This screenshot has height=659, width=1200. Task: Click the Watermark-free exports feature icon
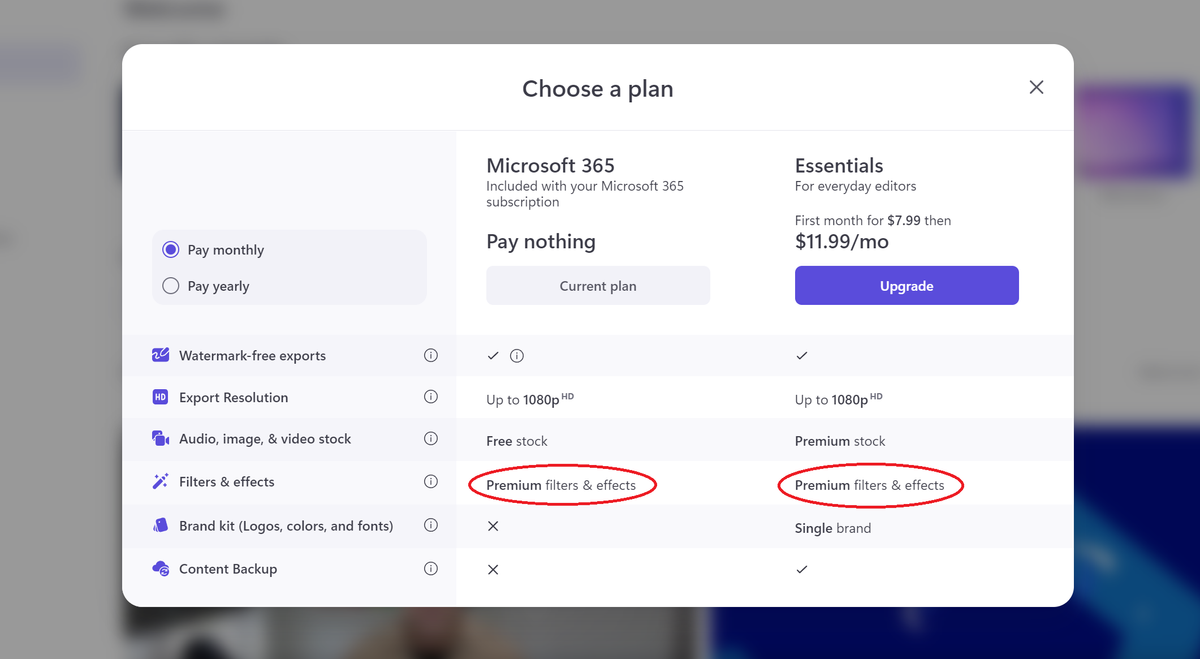tap(160, 355)
